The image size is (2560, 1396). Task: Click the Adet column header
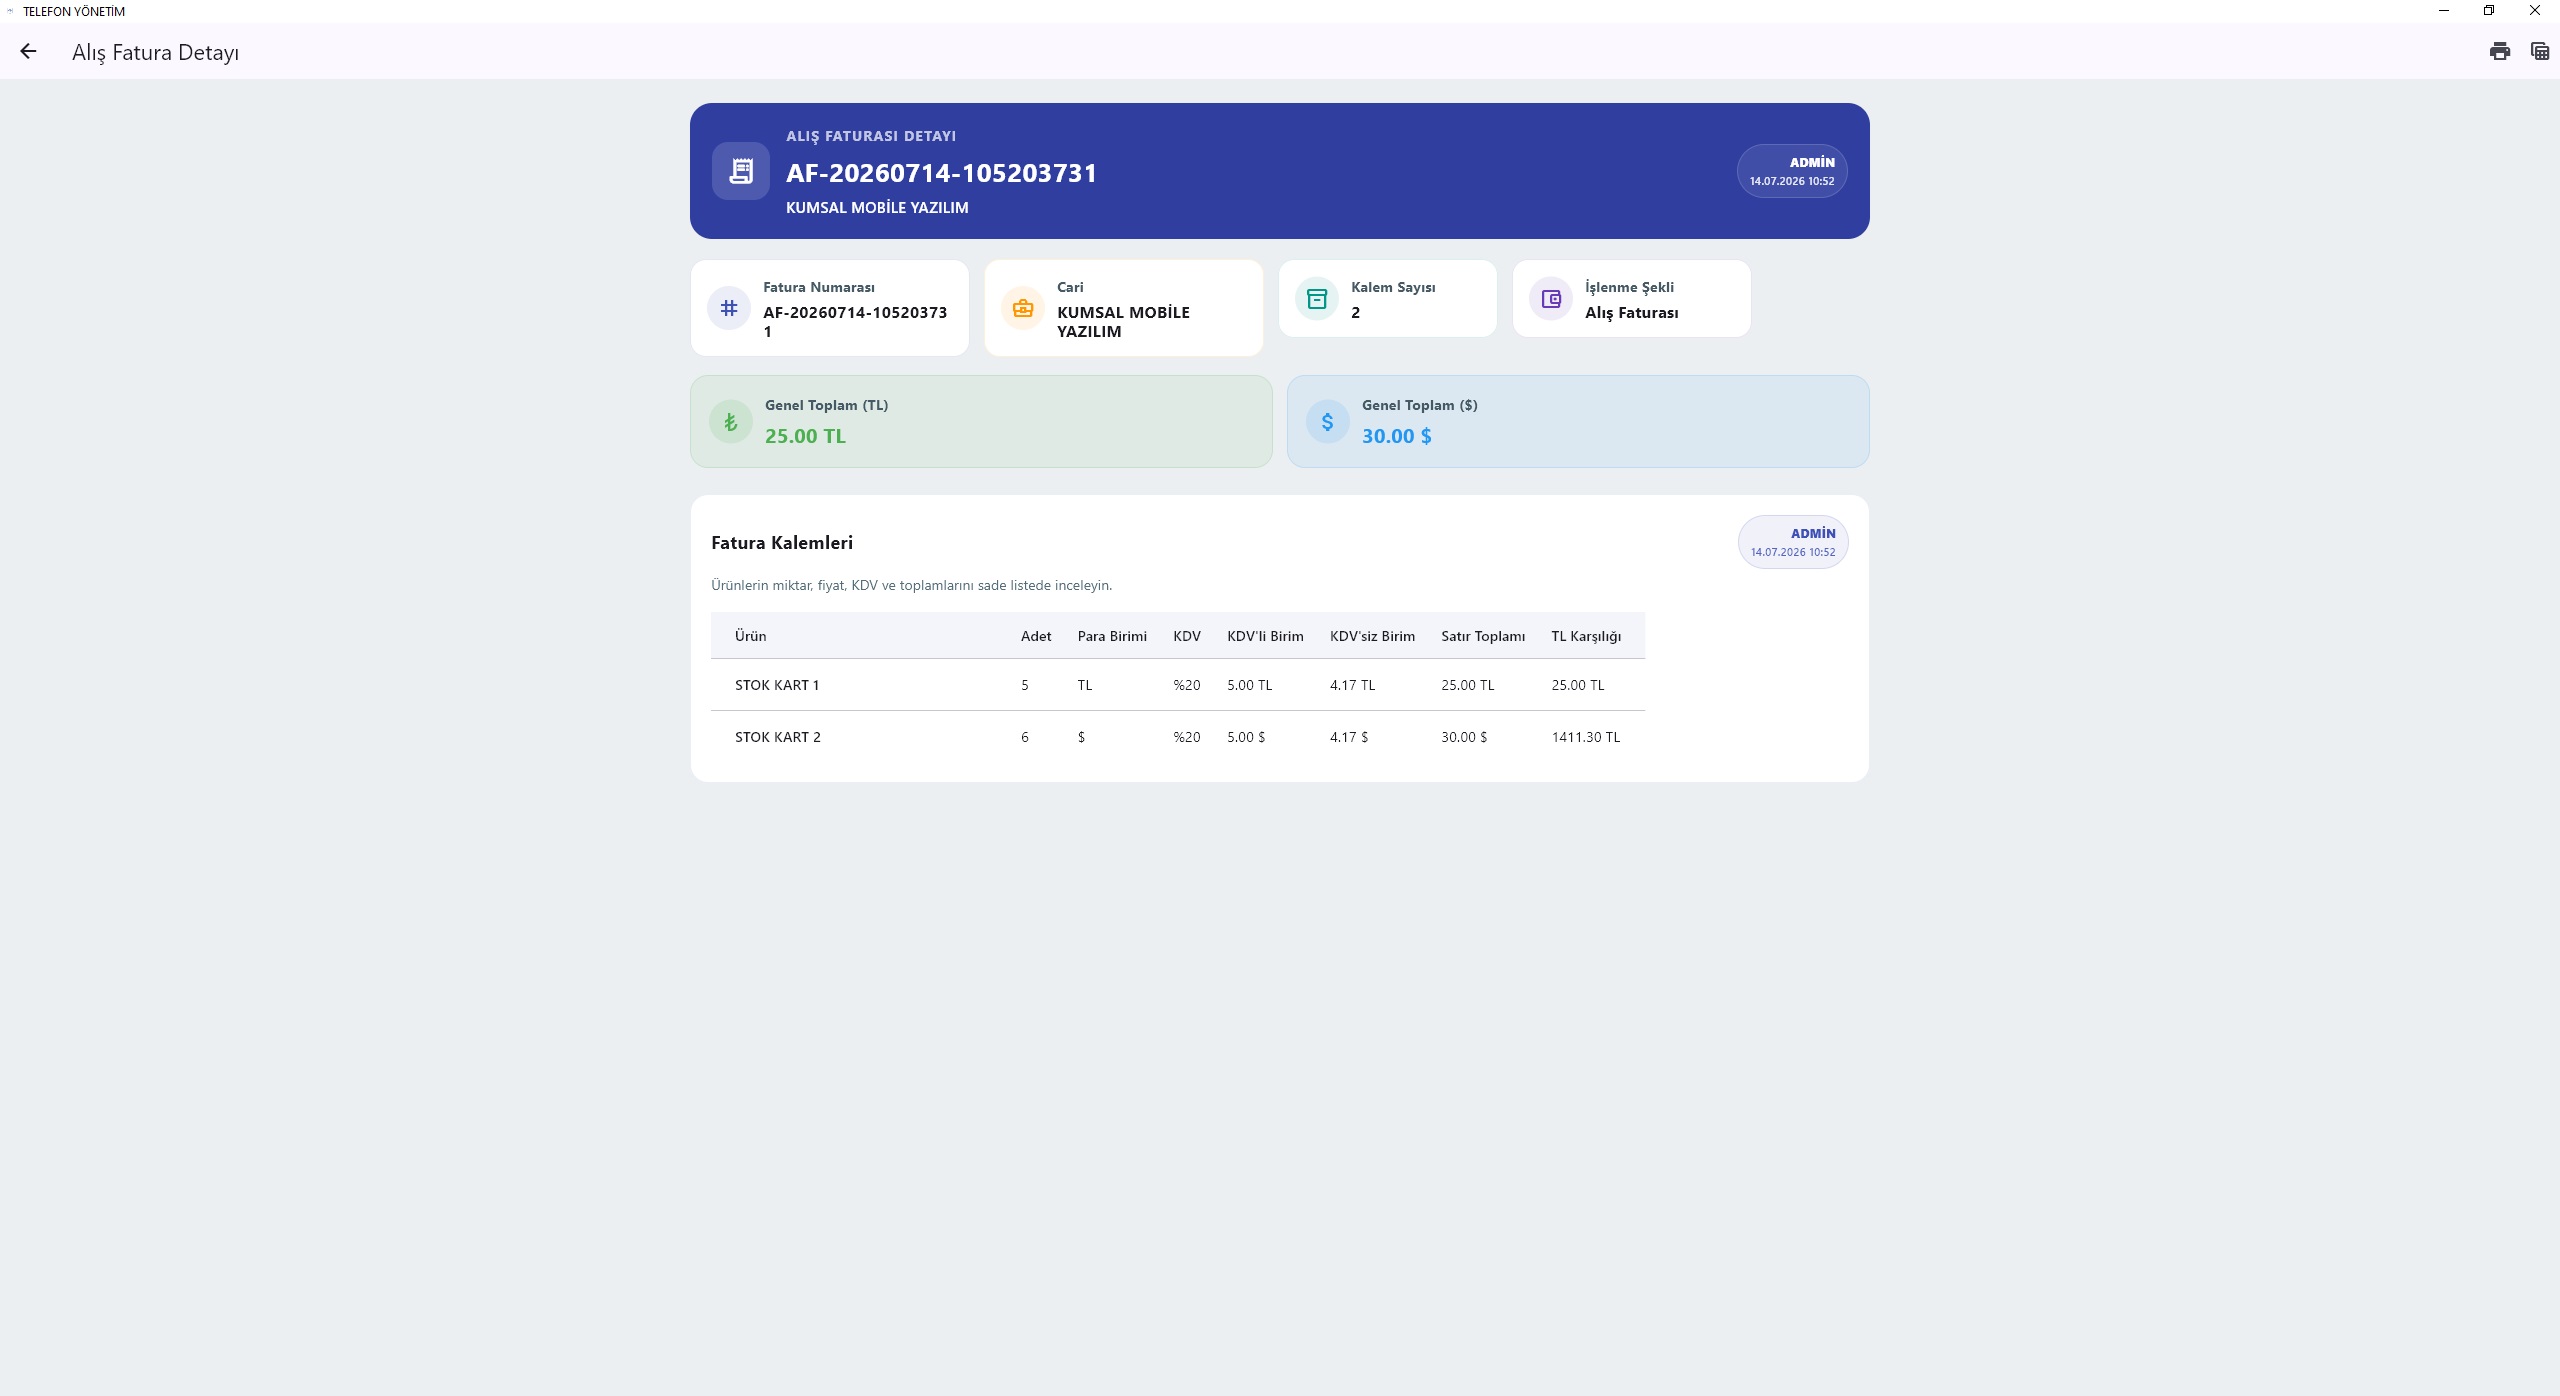pyautogui.click(x=1036, y=636)
